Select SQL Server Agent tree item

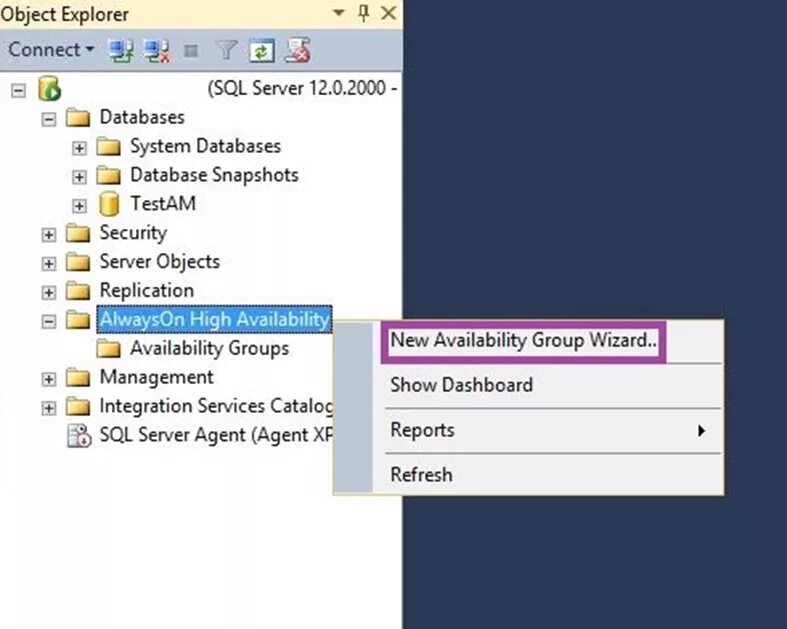point(216,435)
